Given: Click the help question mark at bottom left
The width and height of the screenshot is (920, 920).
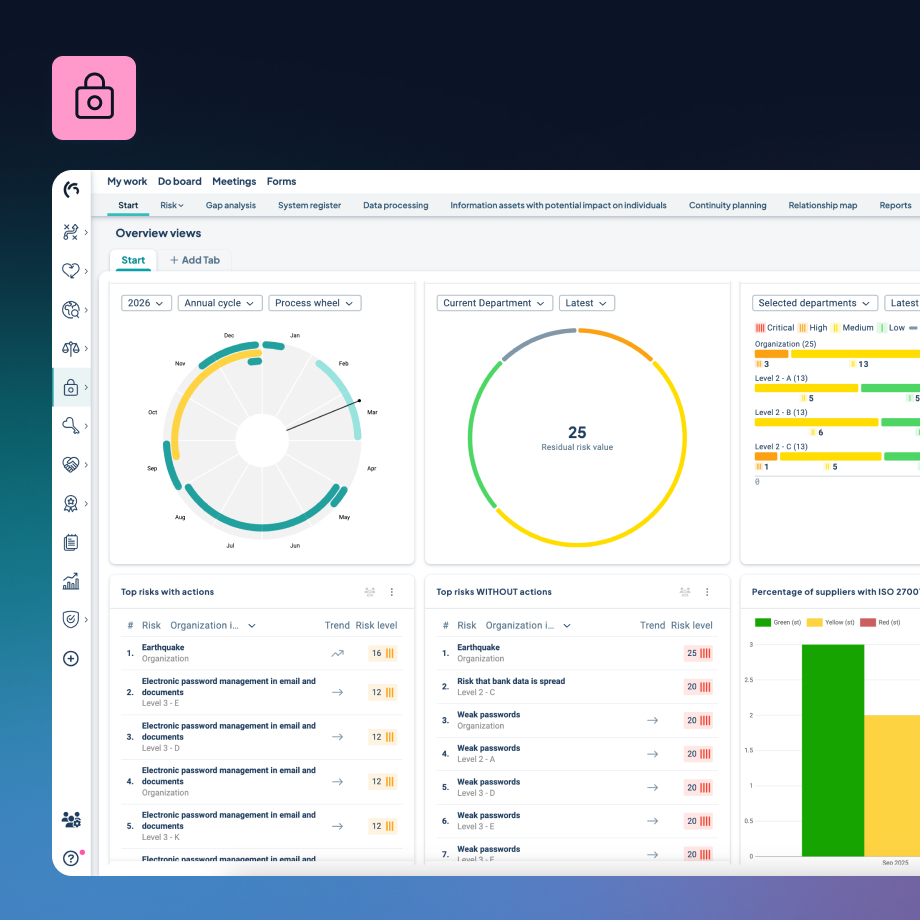Looking at the screenshot, I should [70, 858].
